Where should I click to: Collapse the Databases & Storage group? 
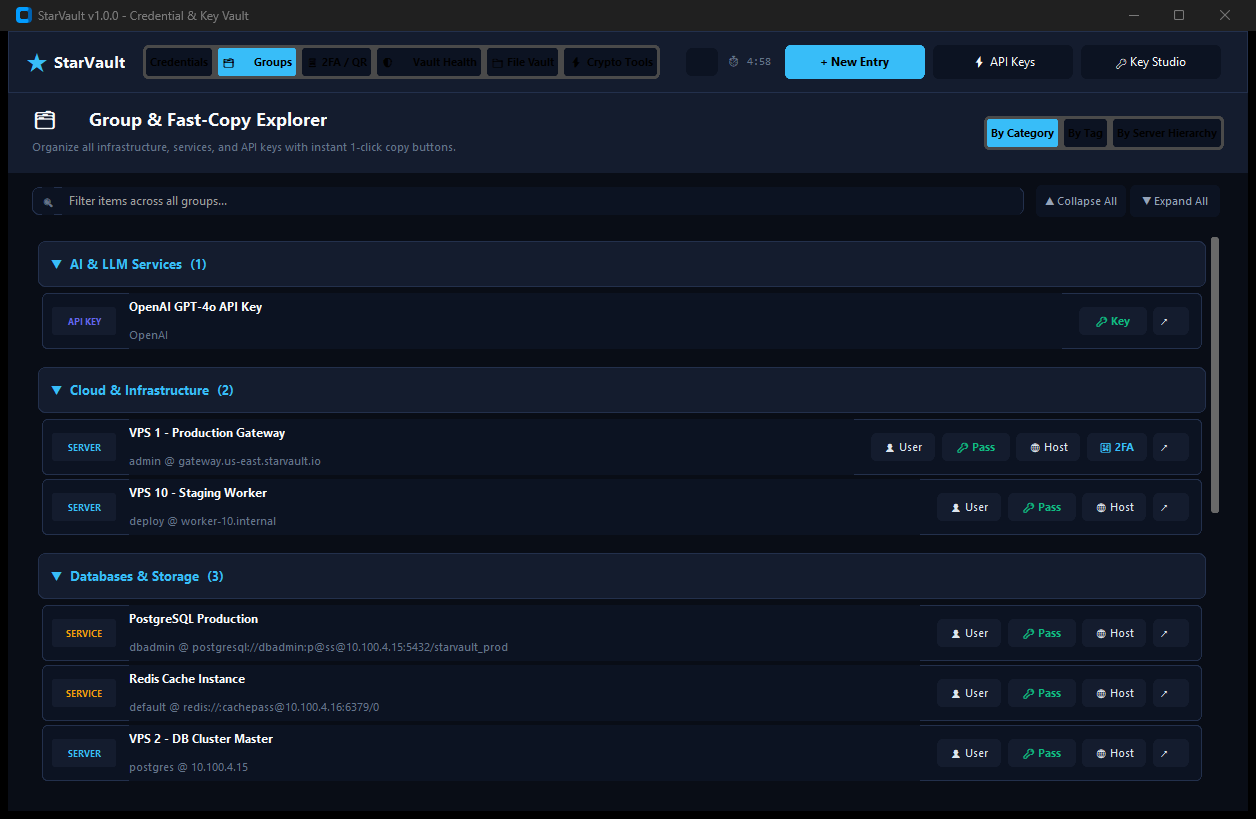coord(621,576)
